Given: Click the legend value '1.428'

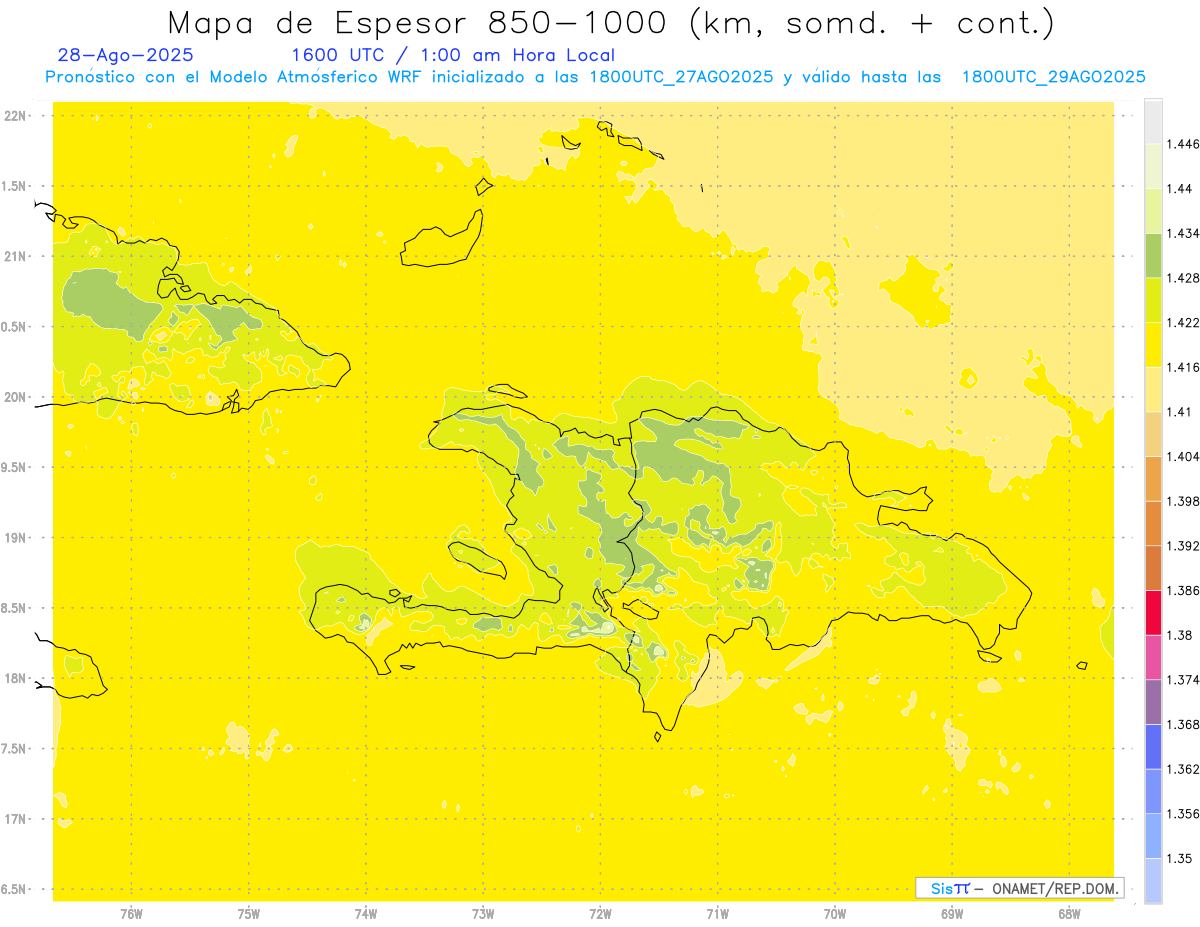Looking at the screenshot, I should point(1184,278).
